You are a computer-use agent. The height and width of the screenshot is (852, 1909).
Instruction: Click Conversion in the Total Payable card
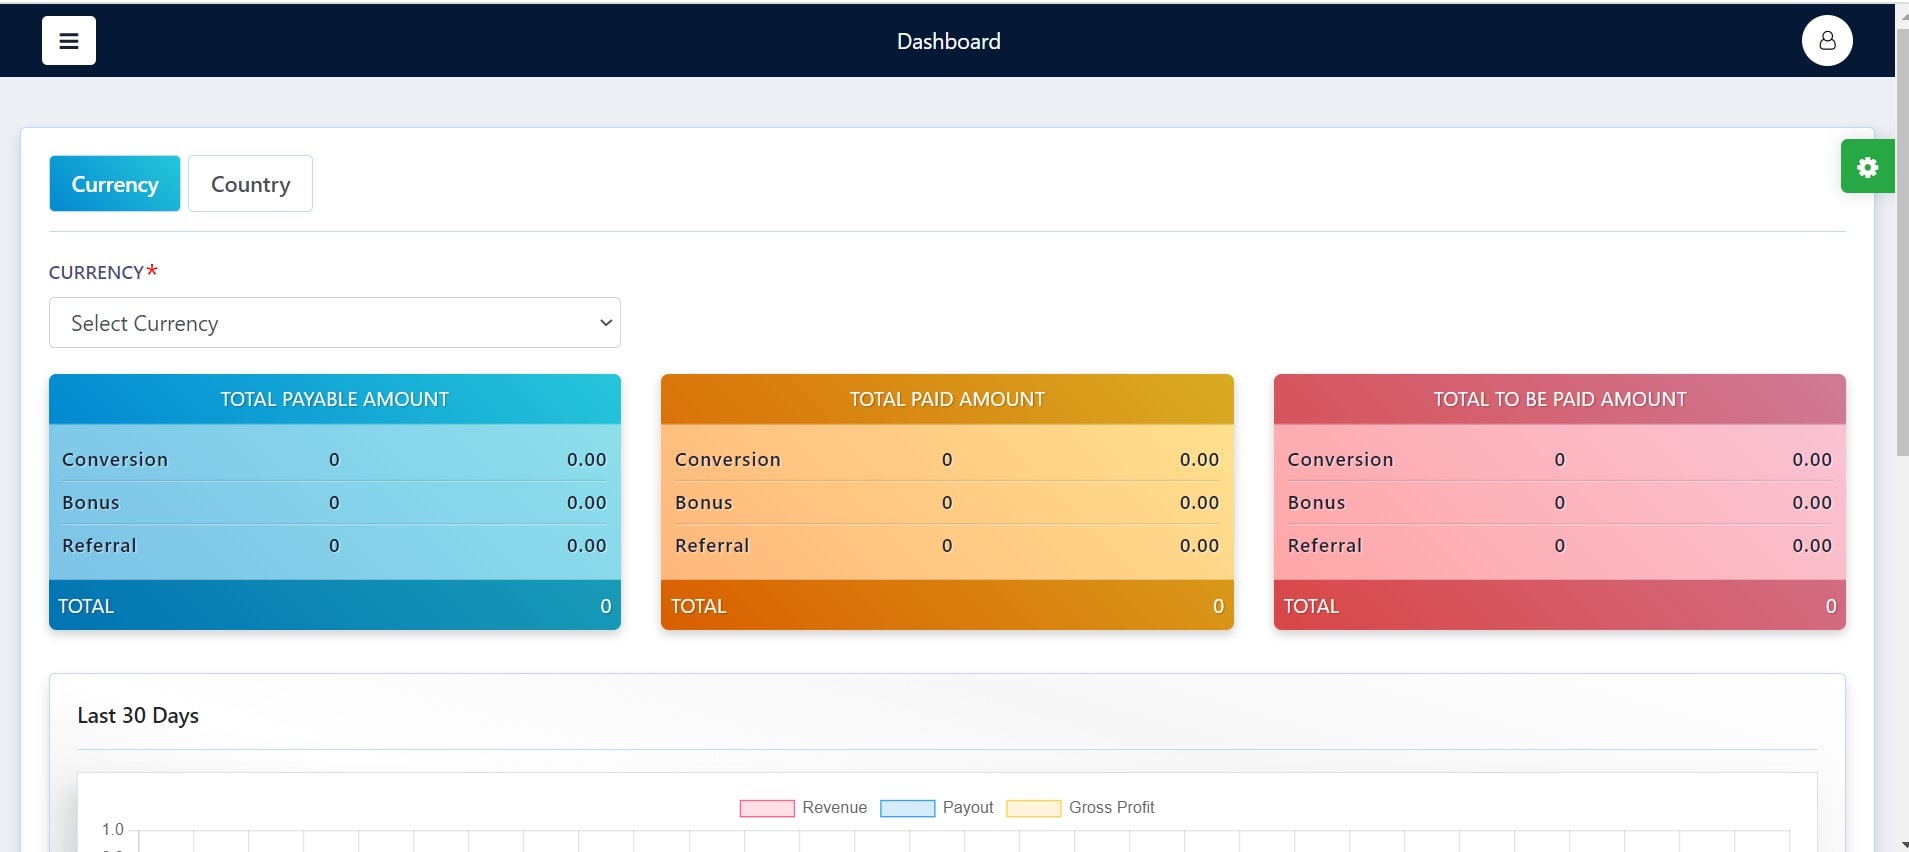115,459
